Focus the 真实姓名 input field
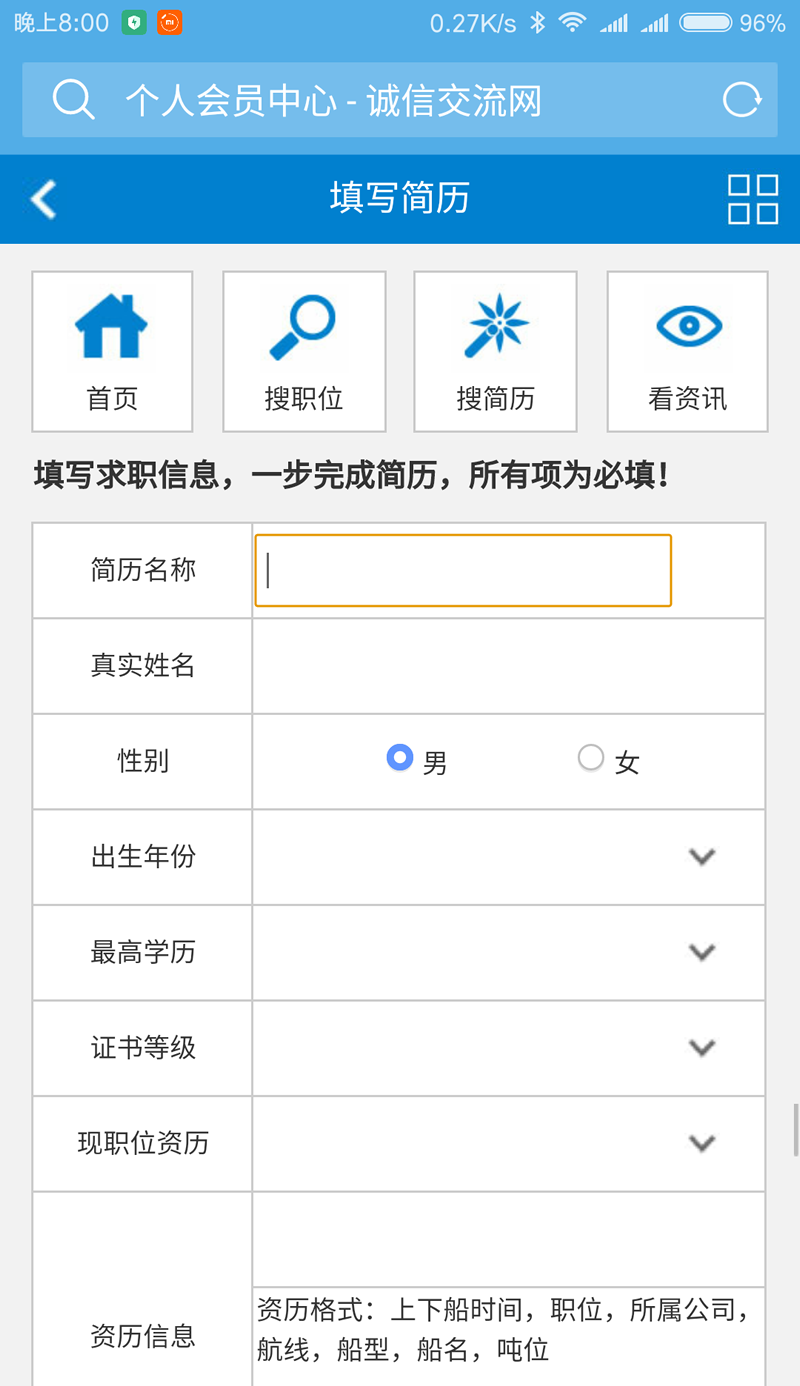The width and height of the screenshot is (800, 1386). (x=508, y=666)
